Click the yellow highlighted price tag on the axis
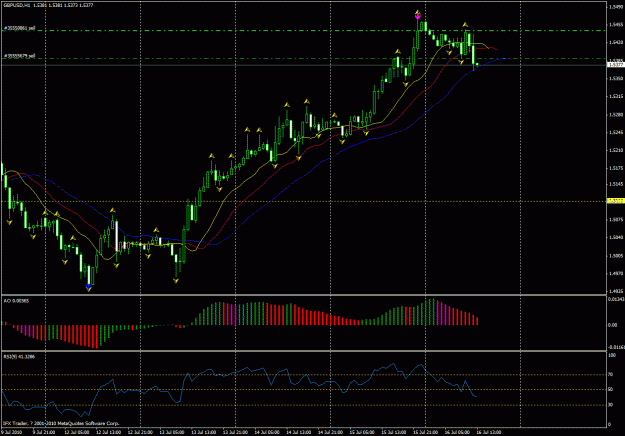 [x=615, y=201]
